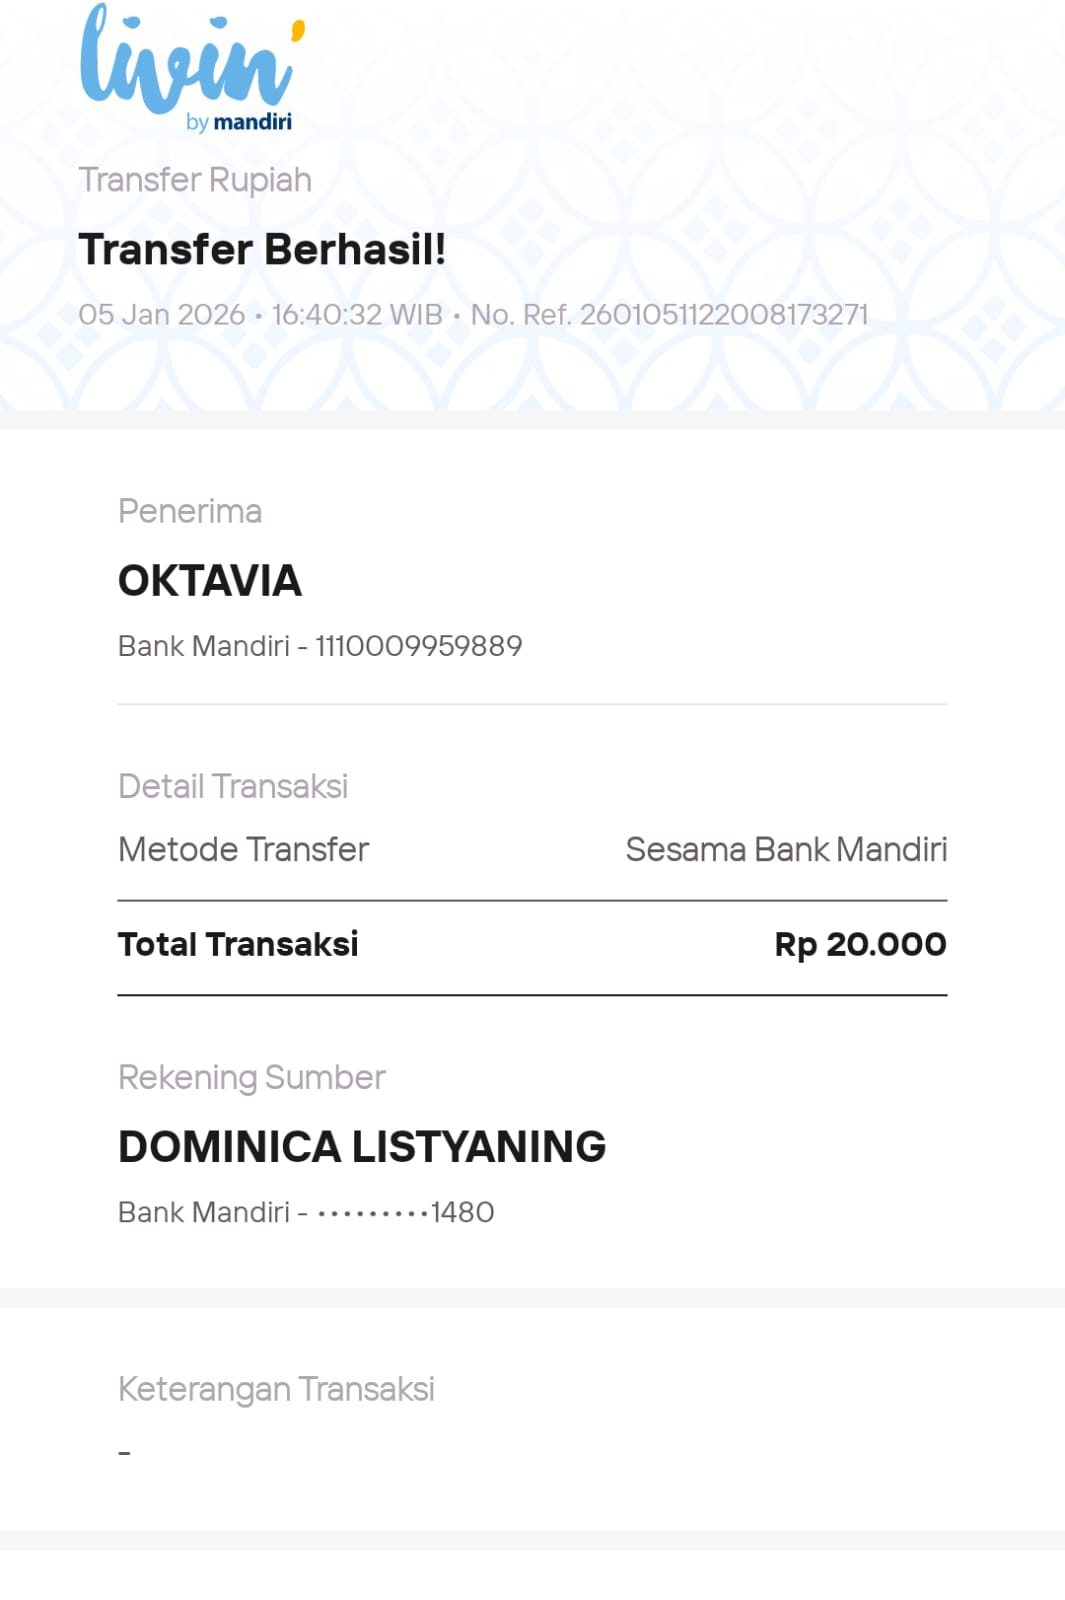Select the reference number 2601051122008173271
This screenshot has height=1600, width=1065.
(x=724, y=315)
